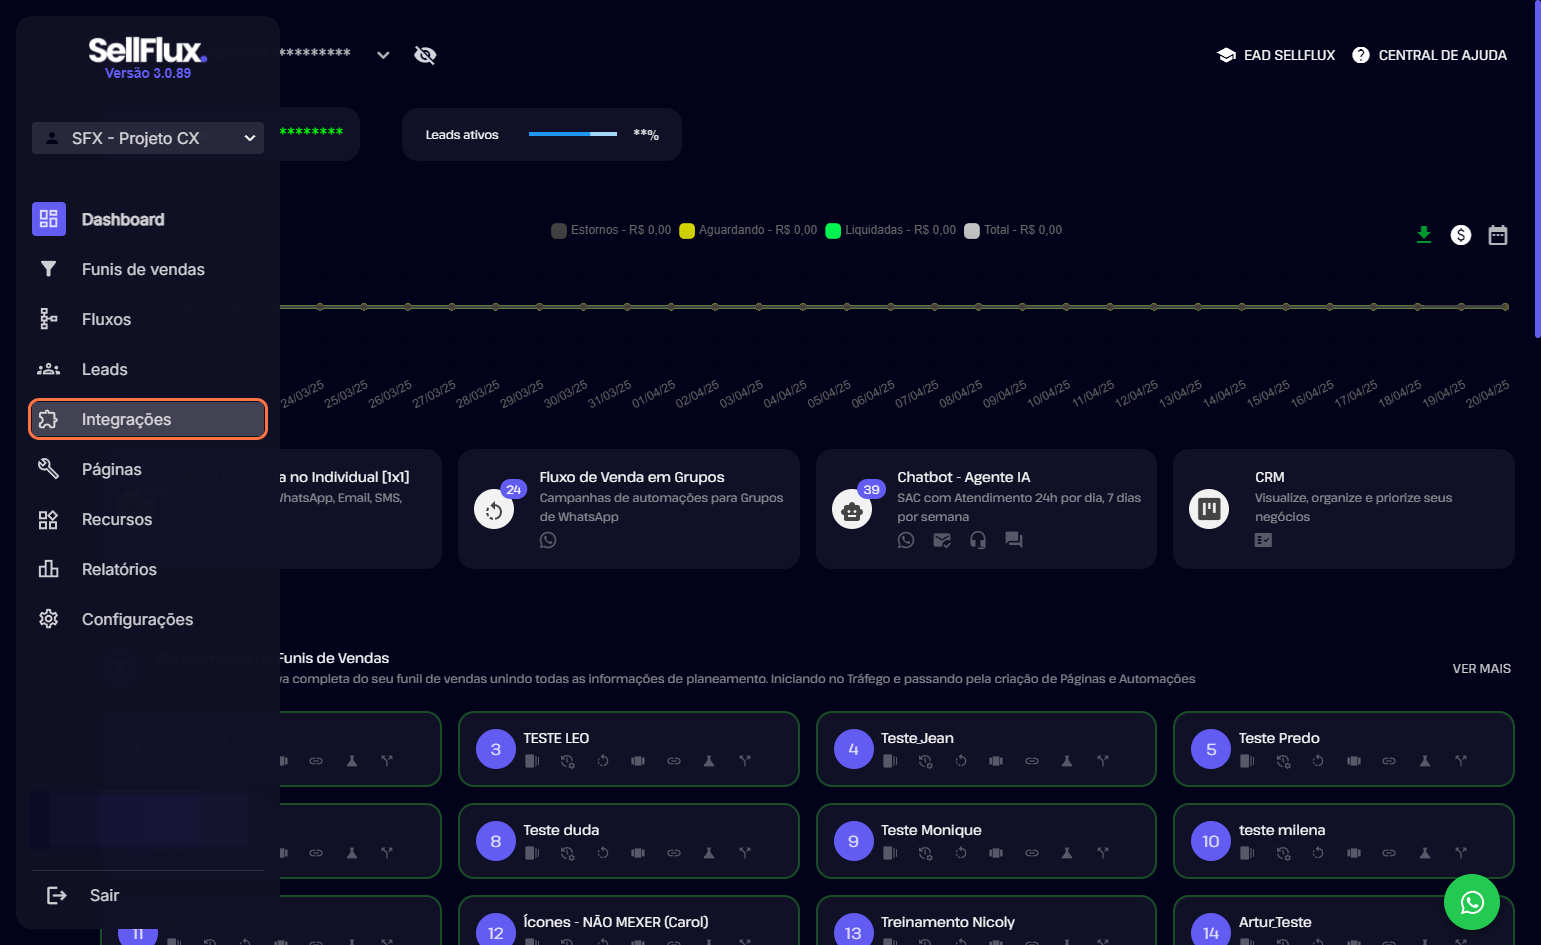The width and height of the screenshot is (1541, 945).
Task: Click the link icon in Teste Predo
Action: [x=1389, y=761]
